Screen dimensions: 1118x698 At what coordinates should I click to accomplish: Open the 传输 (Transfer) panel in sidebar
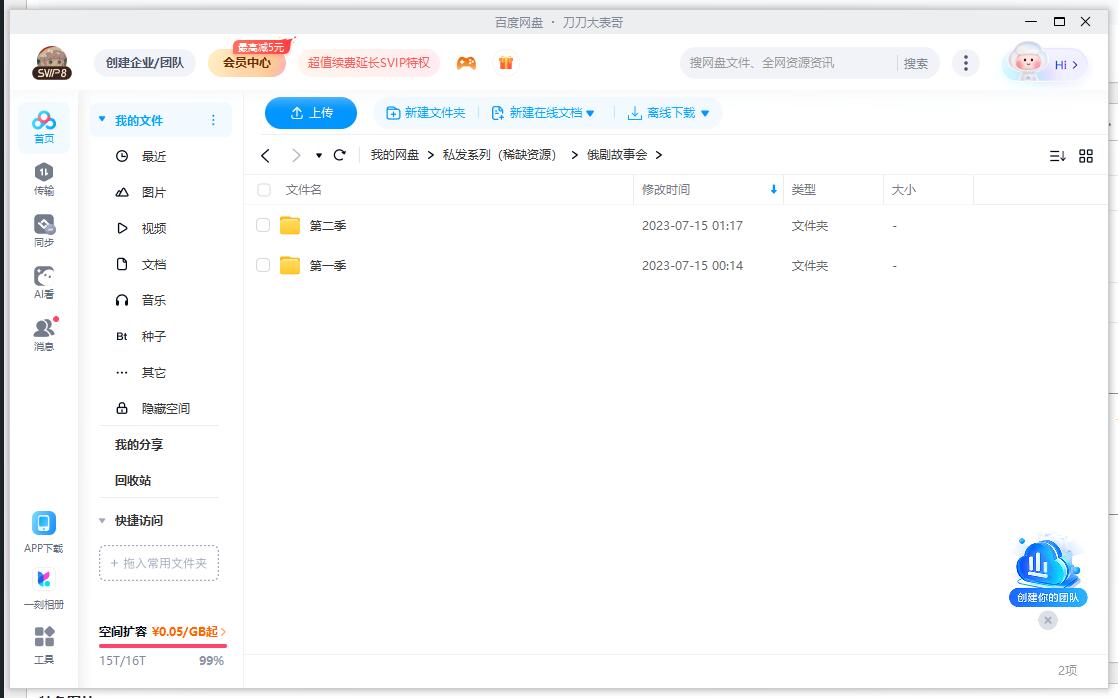pos(43,180)
